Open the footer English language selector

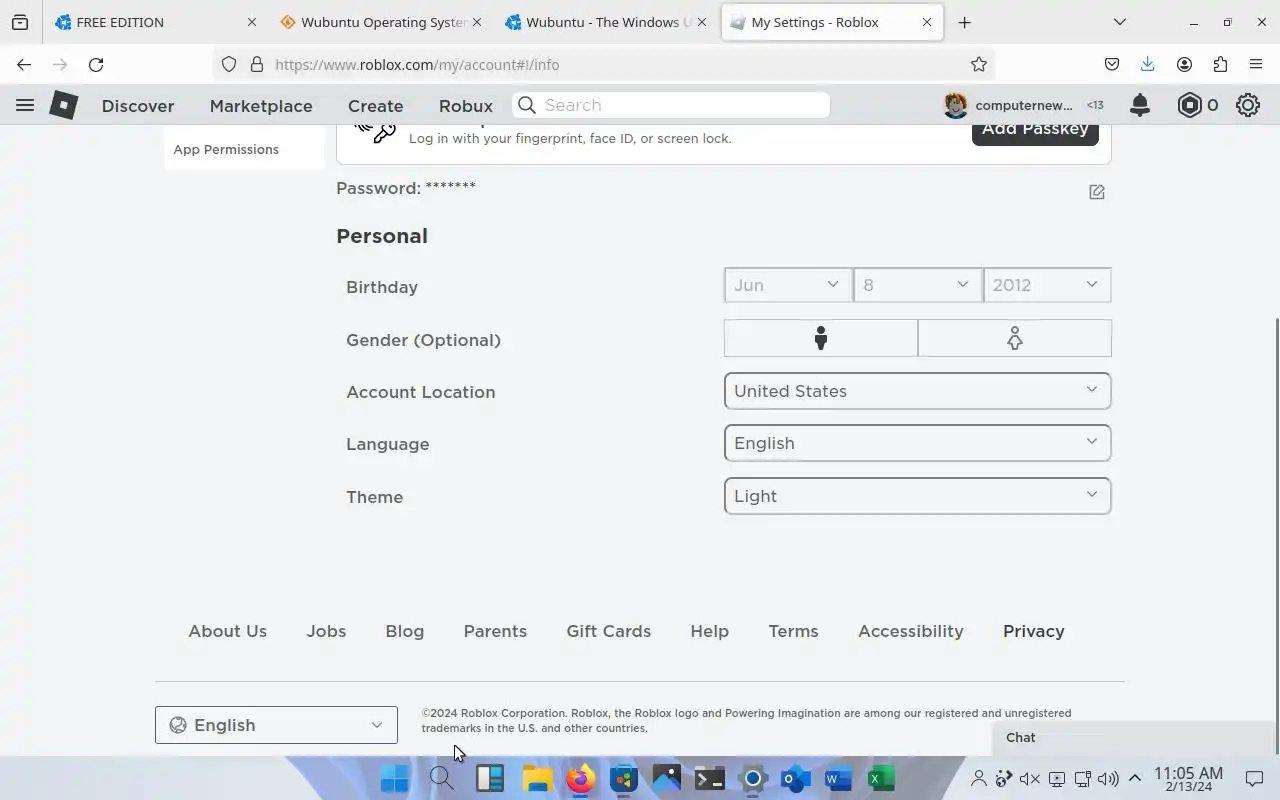click(276, 725)
